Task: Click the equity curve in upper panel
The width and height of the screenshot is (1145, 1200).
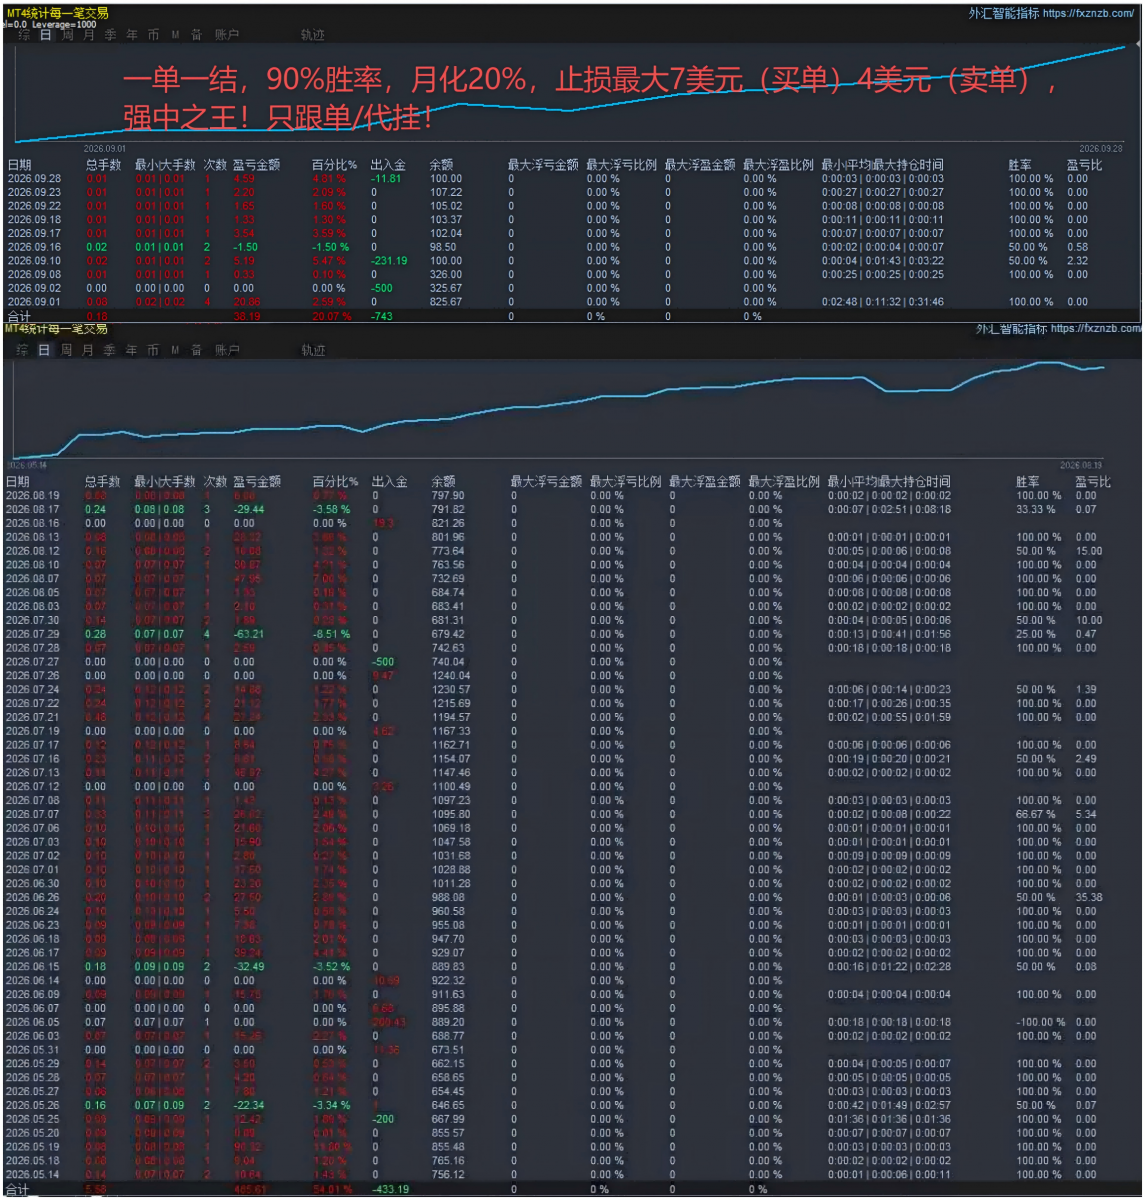Action: tap(572, 95)
